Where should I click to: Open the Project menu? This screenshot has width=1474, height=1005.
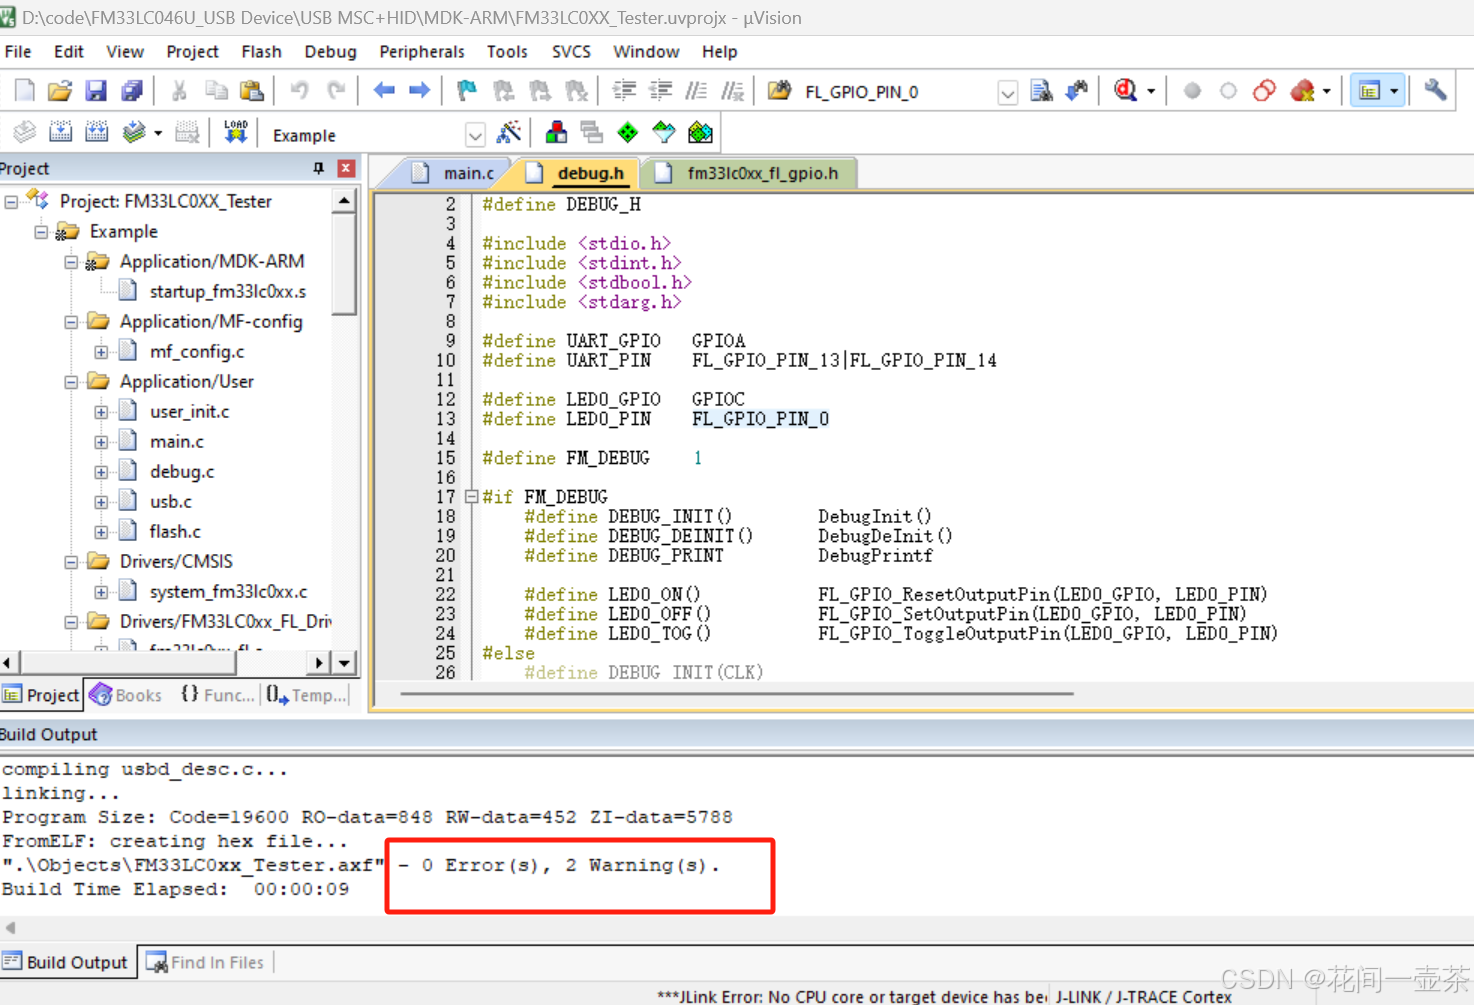(x=192, y=52)
